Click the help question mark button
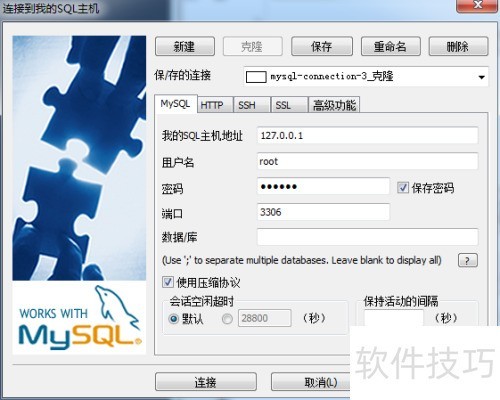 468,261
